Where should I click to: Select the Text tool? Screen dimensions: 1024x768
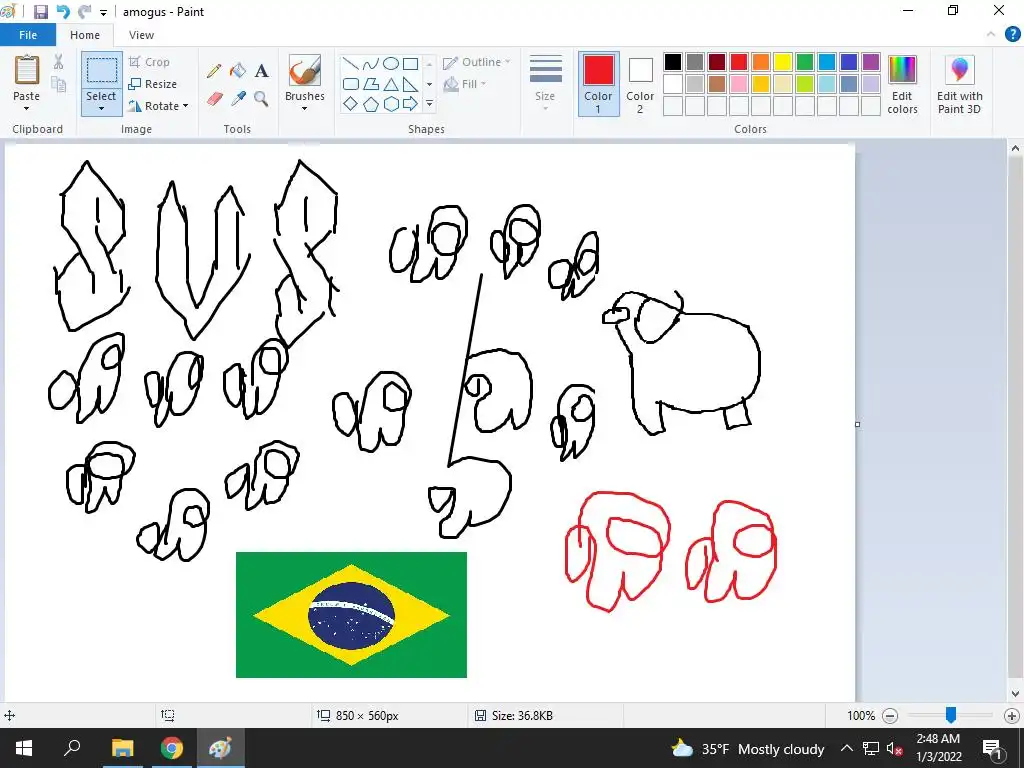click(262, 71)
